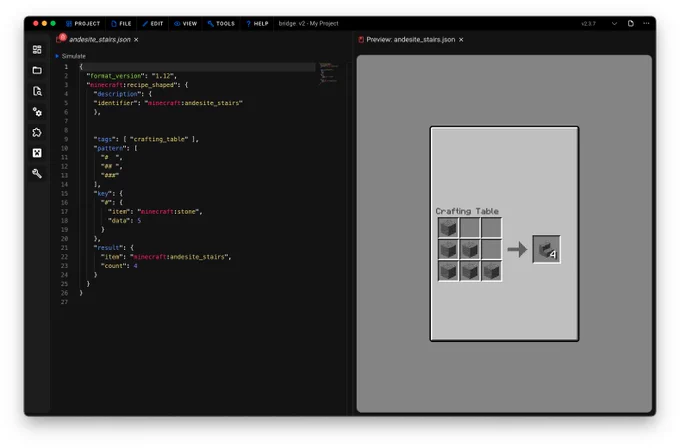Click the empty middle-right crafting grid slot

491,249
